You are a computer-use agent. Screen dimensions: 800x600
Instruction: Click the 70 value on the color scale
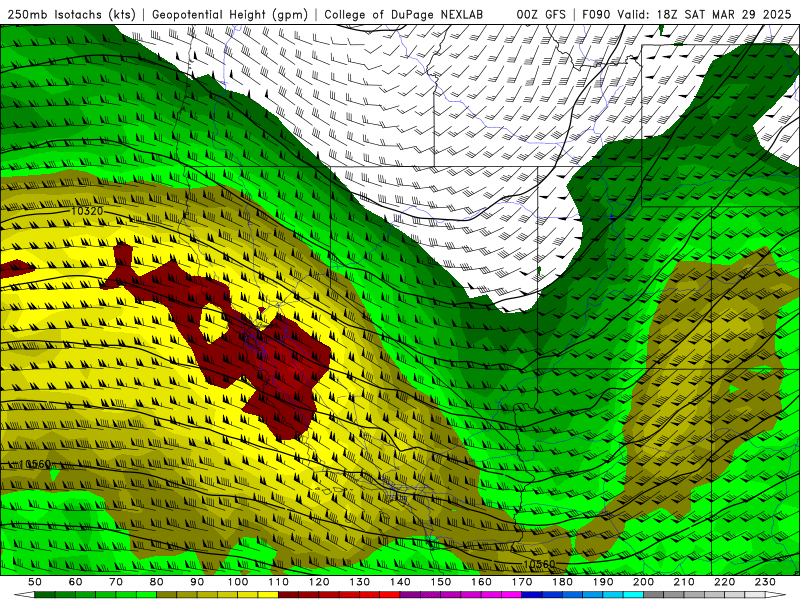tap(116, 582)
